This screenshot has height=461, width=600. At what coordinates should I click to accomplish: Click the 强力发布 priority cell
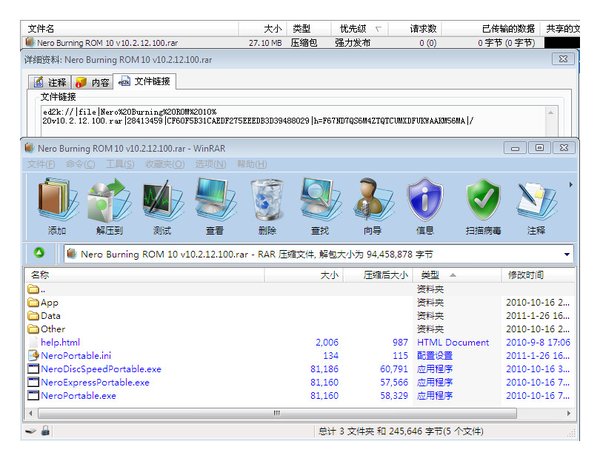[x=352, y=43]
